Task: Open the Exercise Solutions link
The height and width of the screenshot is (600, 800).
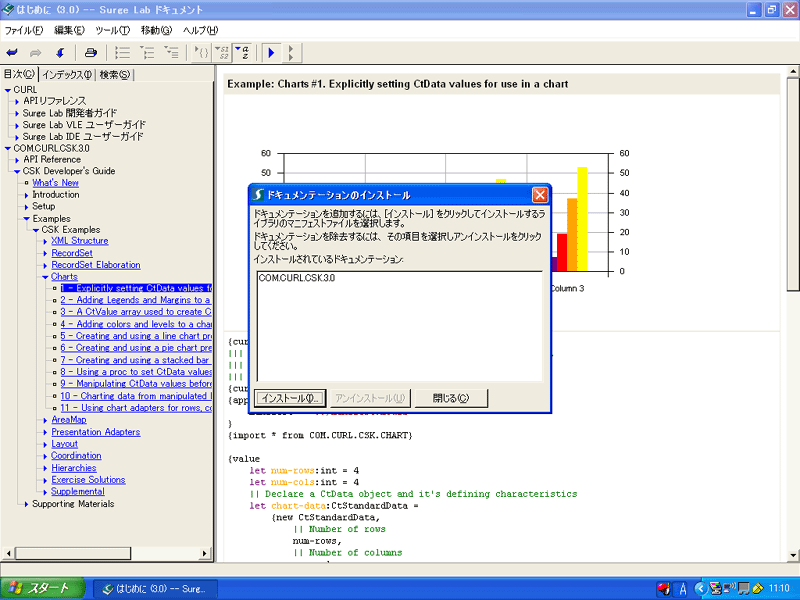Action: [88, 480]
